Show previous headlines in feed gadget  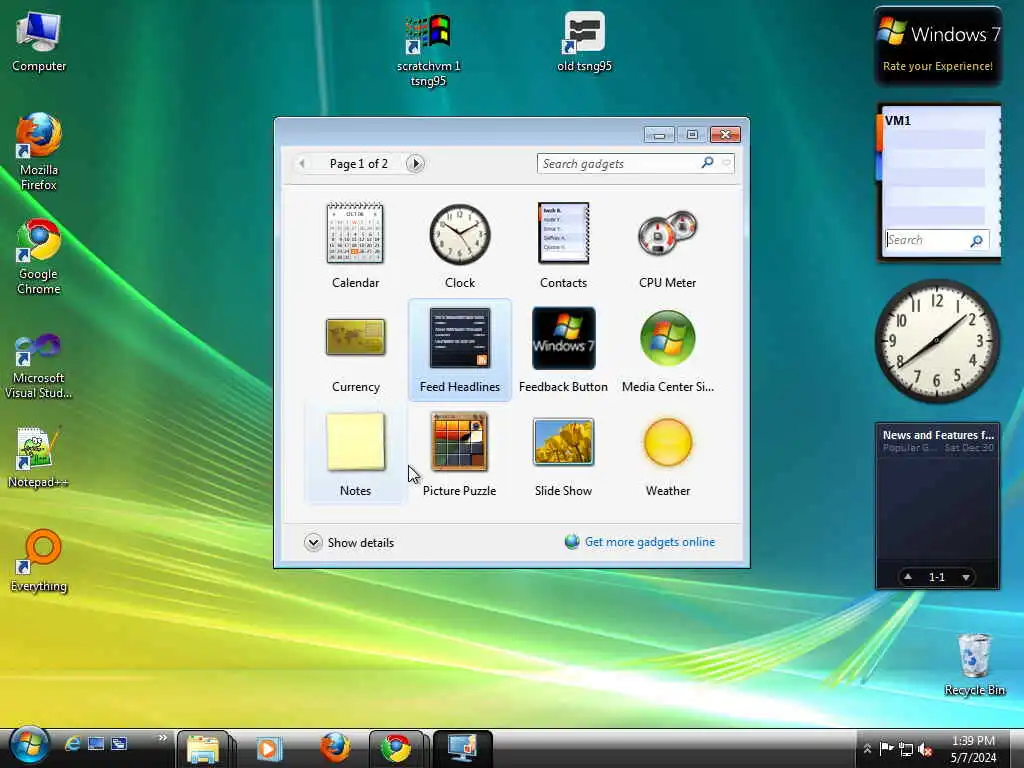coord(908,577)
